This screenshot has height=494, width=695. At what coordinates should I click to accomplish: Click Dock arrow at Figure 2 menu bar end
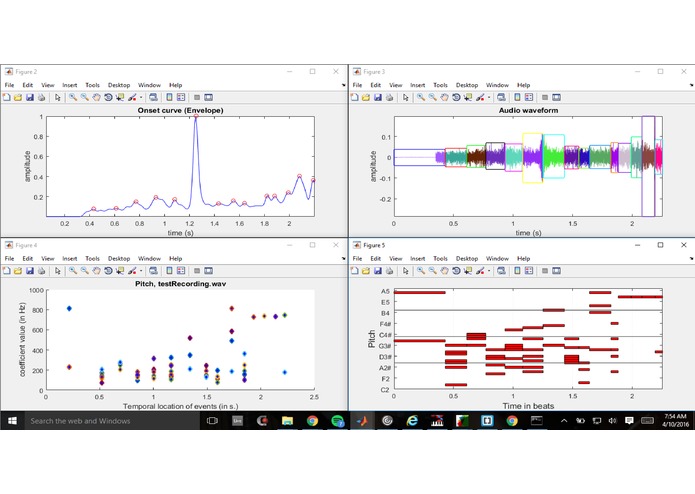(344, 85)
